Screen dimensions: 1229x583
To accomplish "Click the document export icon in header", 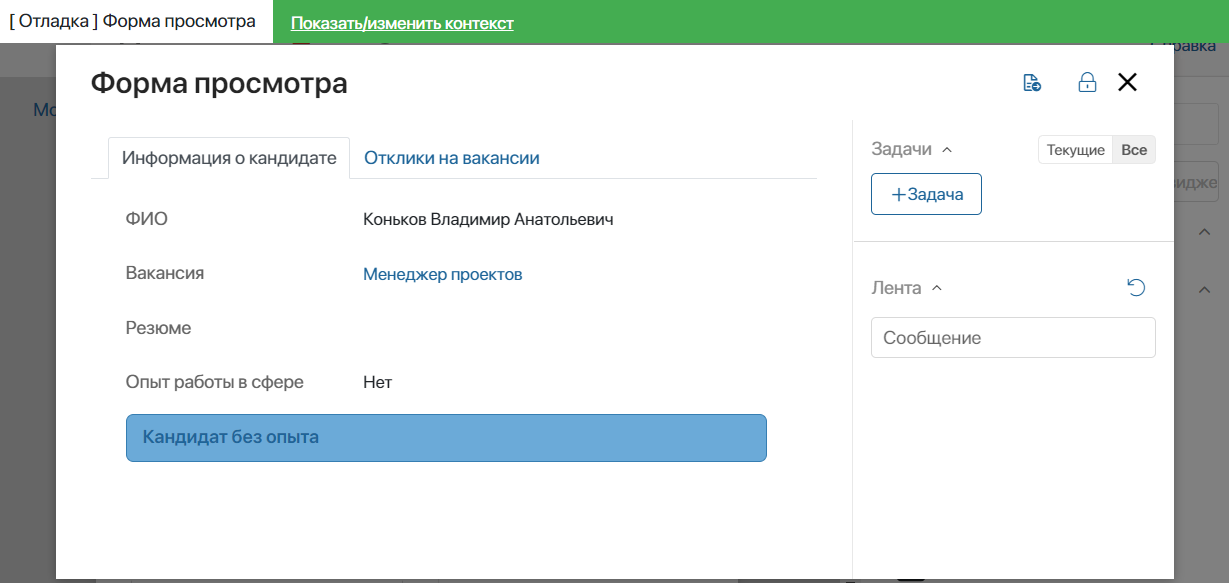I will pos(1032,83).
